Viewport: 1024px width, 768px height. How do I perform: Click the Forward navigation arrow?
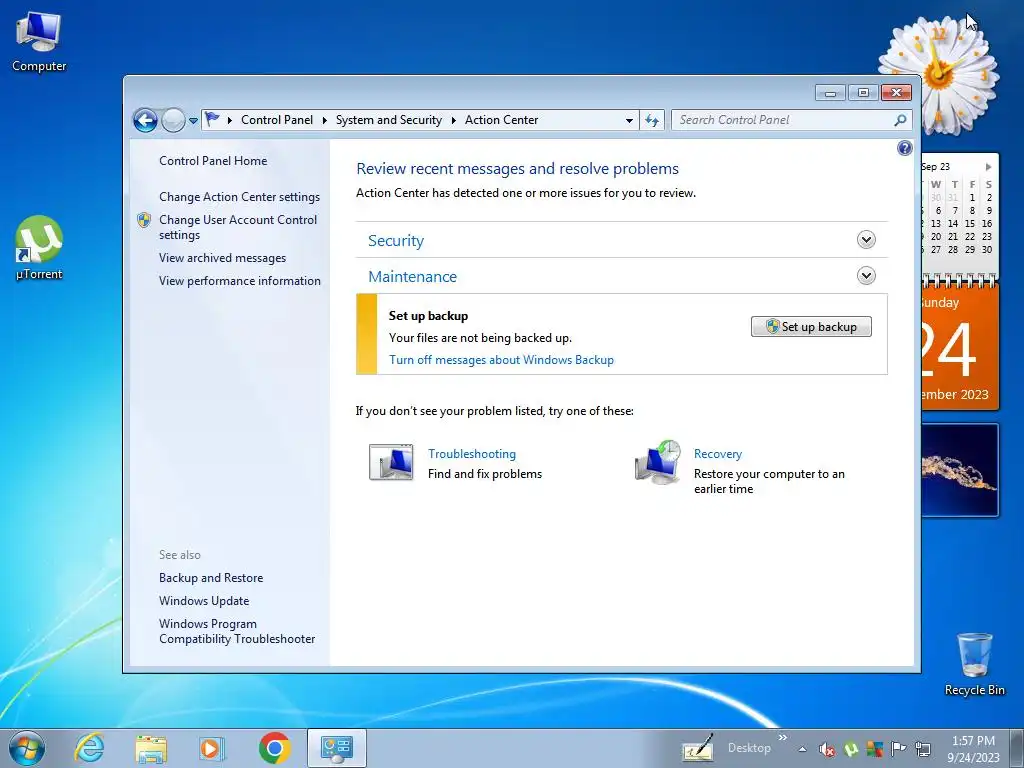point(173,120)
